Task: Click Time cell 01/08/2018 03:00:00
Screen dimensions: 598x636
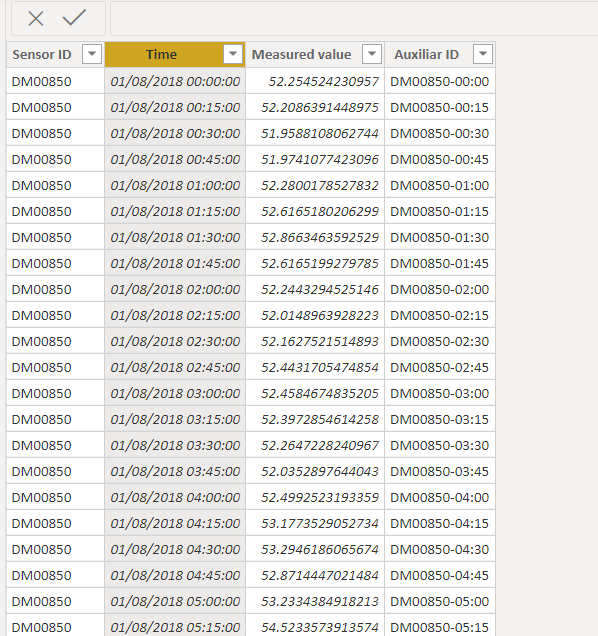Action: (175, 393)
